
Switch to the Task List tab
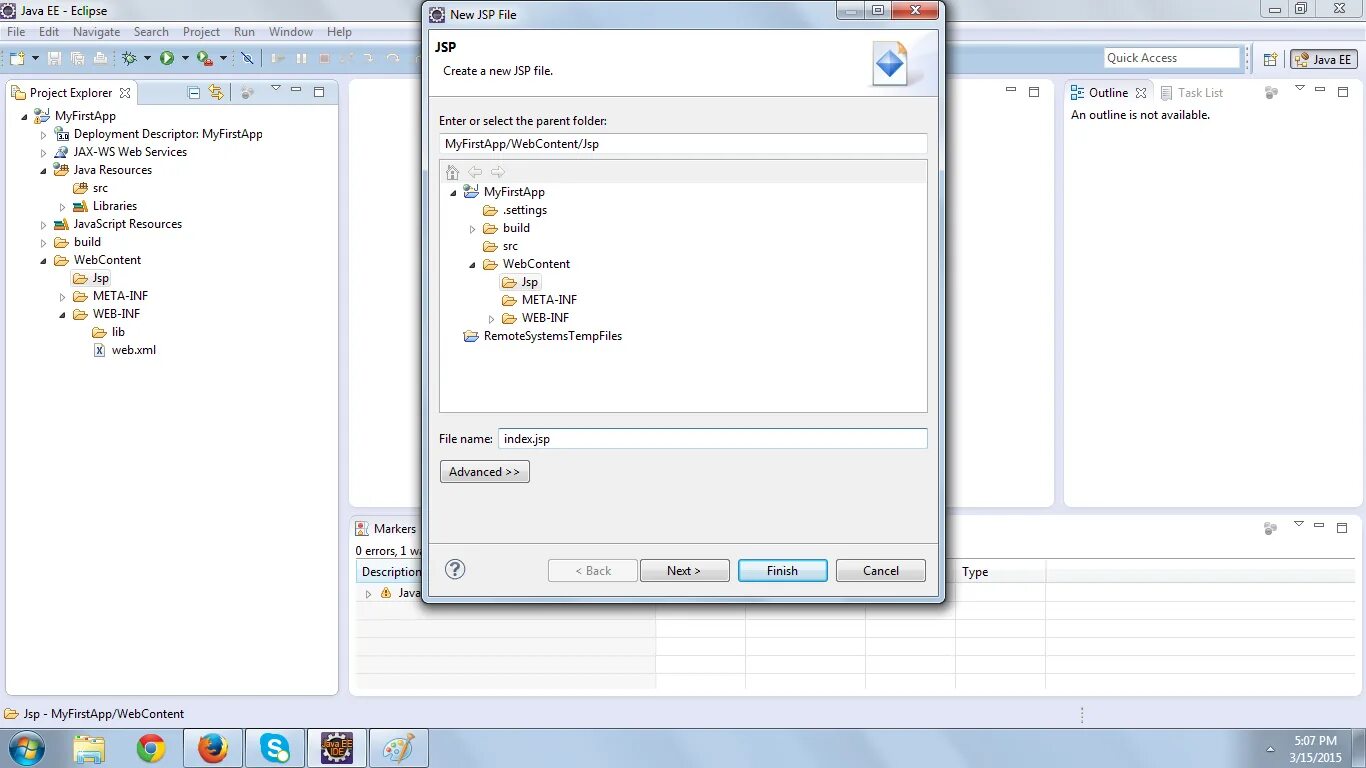pos(1192,92)
